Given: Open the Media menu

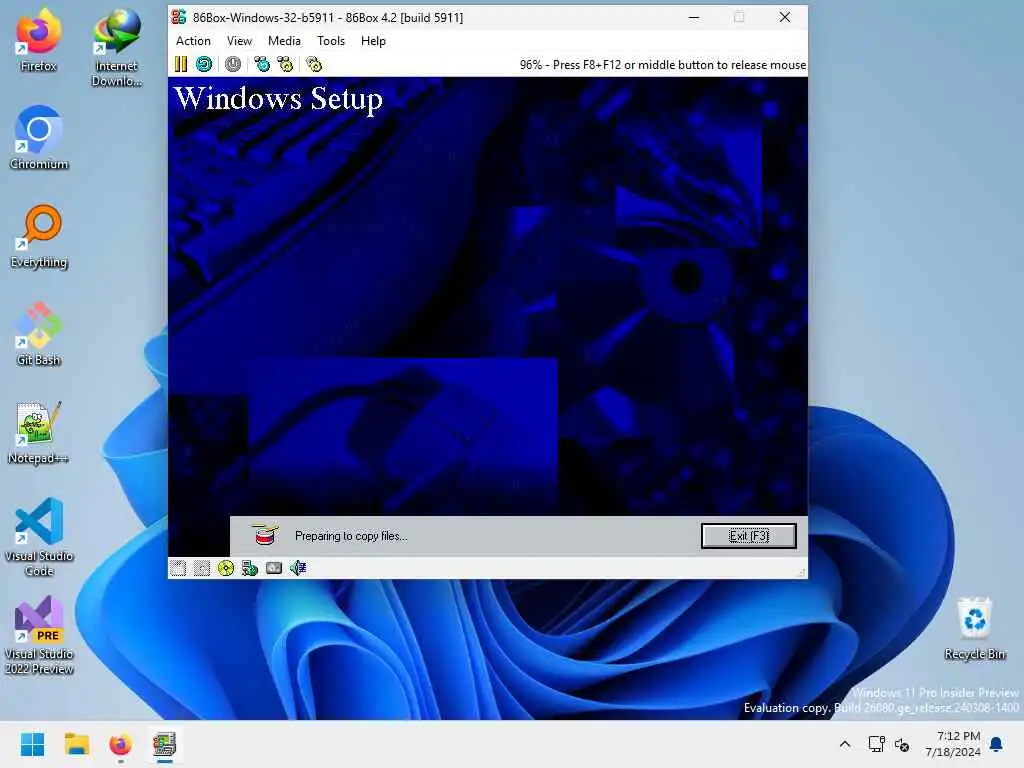Looking at the screenshot, I should click(x=284, y=40).
